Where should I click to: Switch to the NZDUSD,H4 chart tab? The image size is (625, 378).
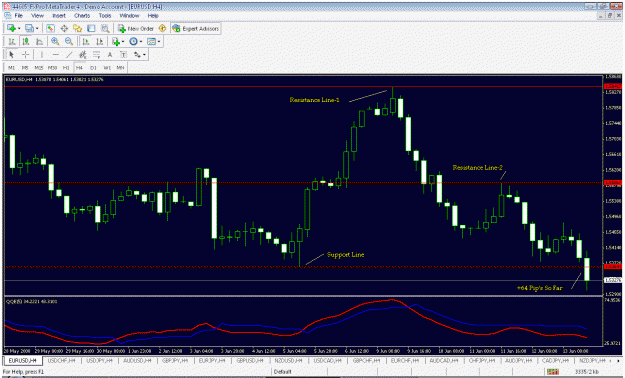point(288,360)
